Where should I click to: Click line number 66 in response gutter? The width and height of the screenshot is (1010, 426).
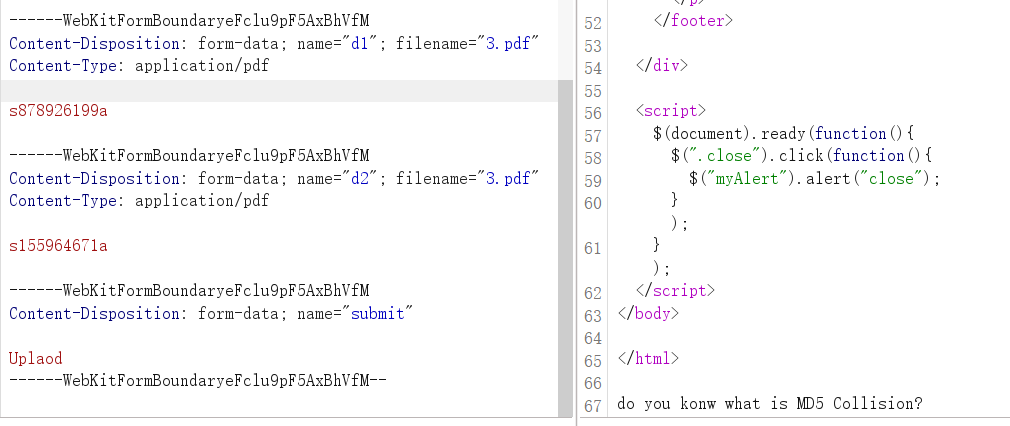(x=593, y=383)
